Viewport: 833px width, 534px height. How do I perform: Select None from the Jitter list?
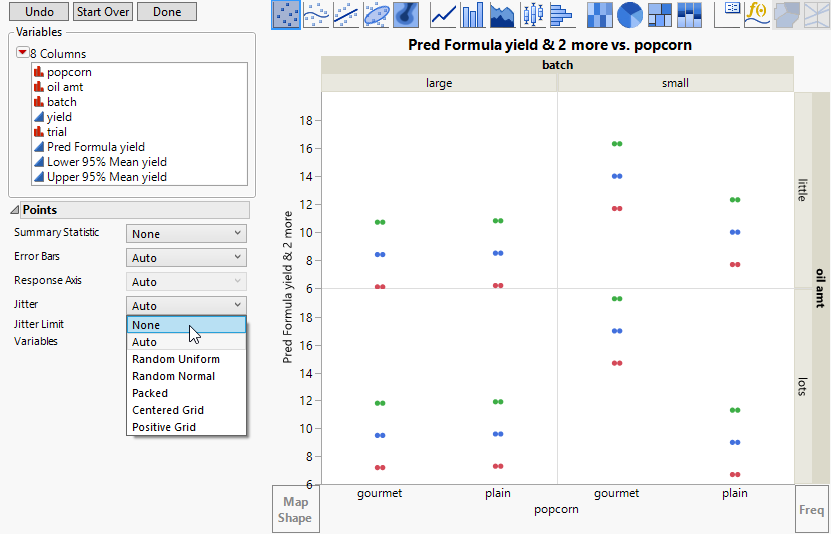[x=186, y=325]
